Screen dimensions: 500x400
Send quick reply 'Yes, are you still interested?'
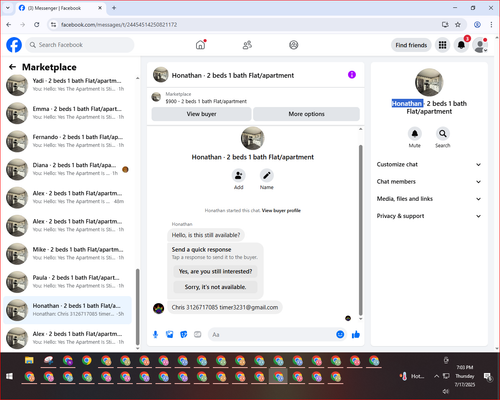[x=215, y=271]
